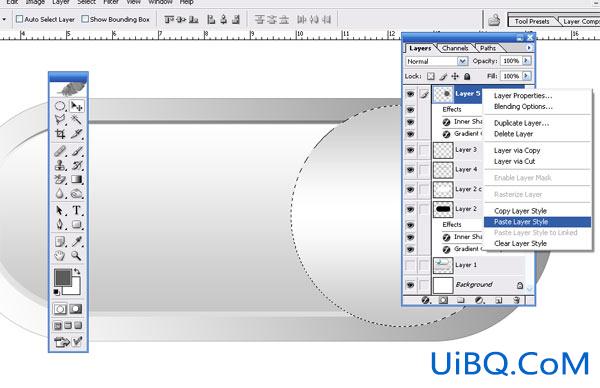The image size is (600, 388).
Task: Expand the Opacity slider arrow
Action: coord(527,60)
